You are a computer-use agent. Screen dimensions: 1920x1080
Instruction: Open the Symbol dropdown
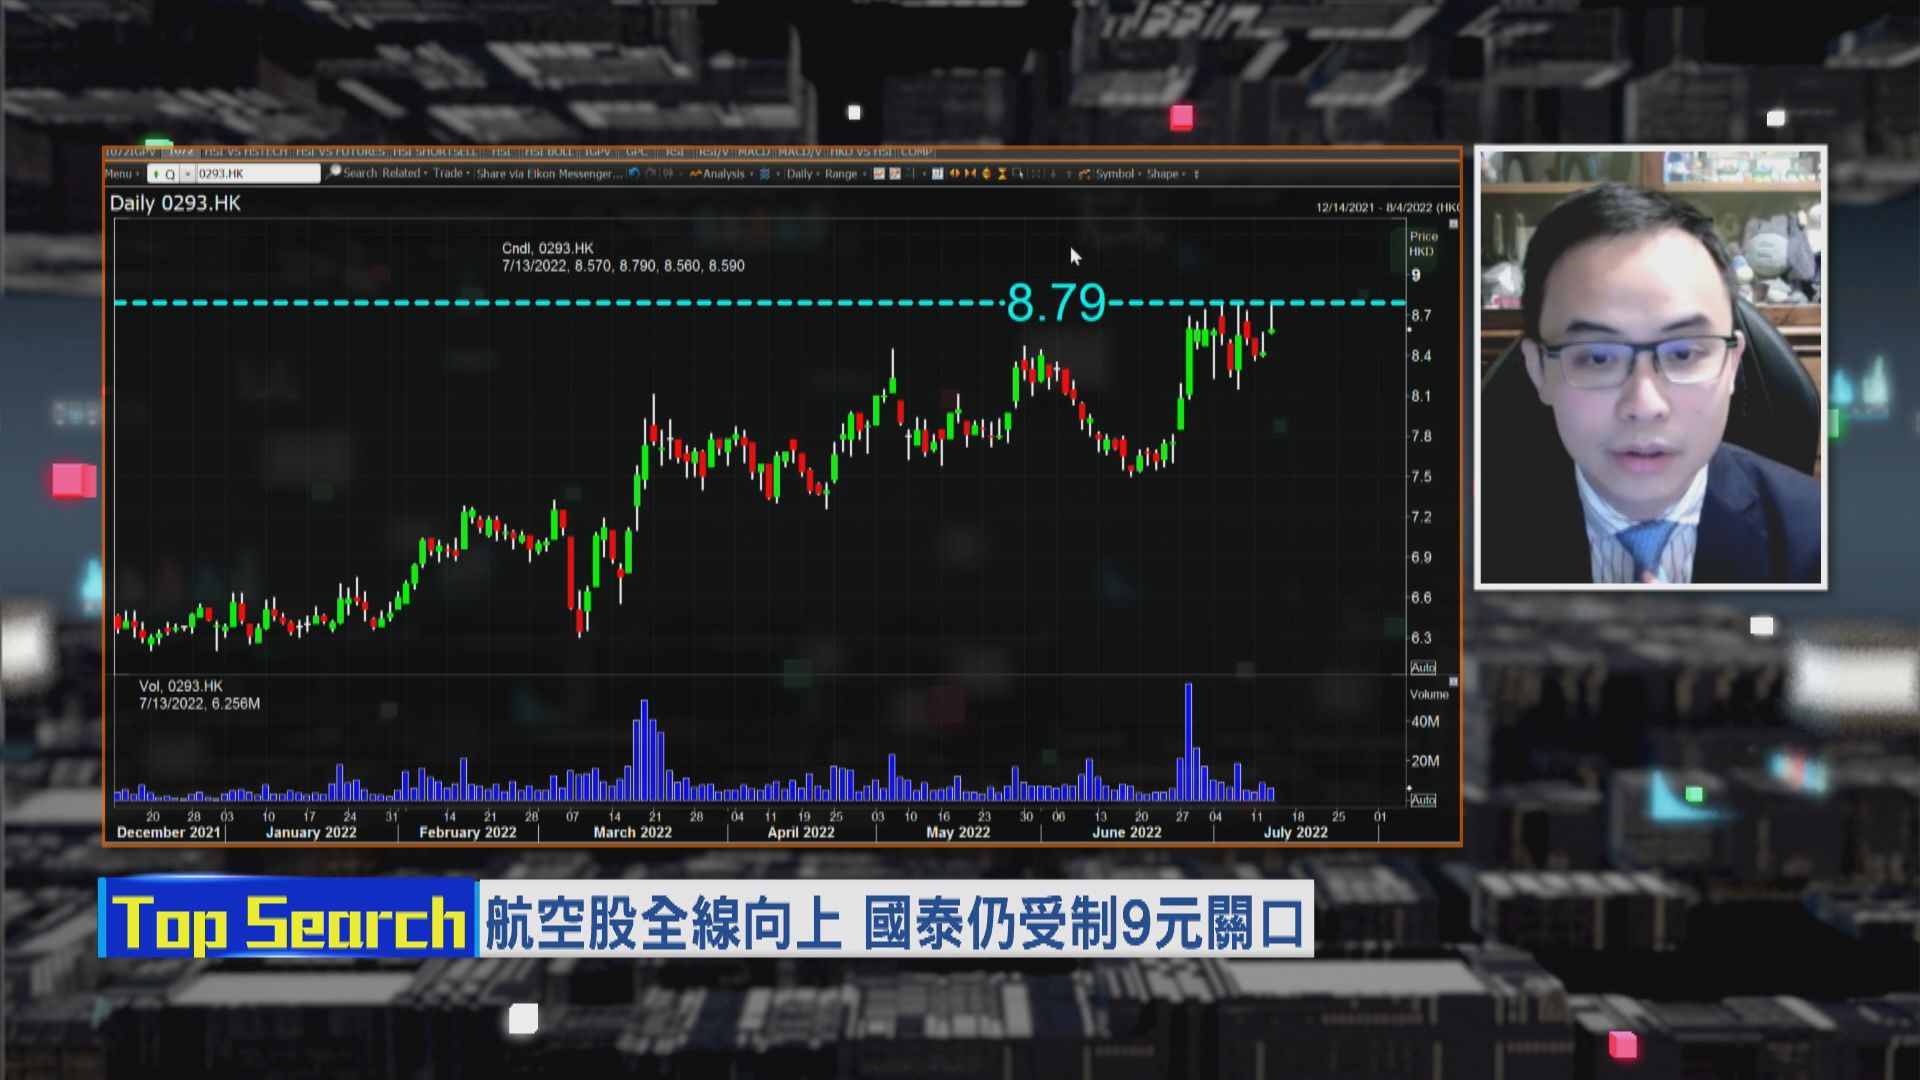click(1112, 173)
